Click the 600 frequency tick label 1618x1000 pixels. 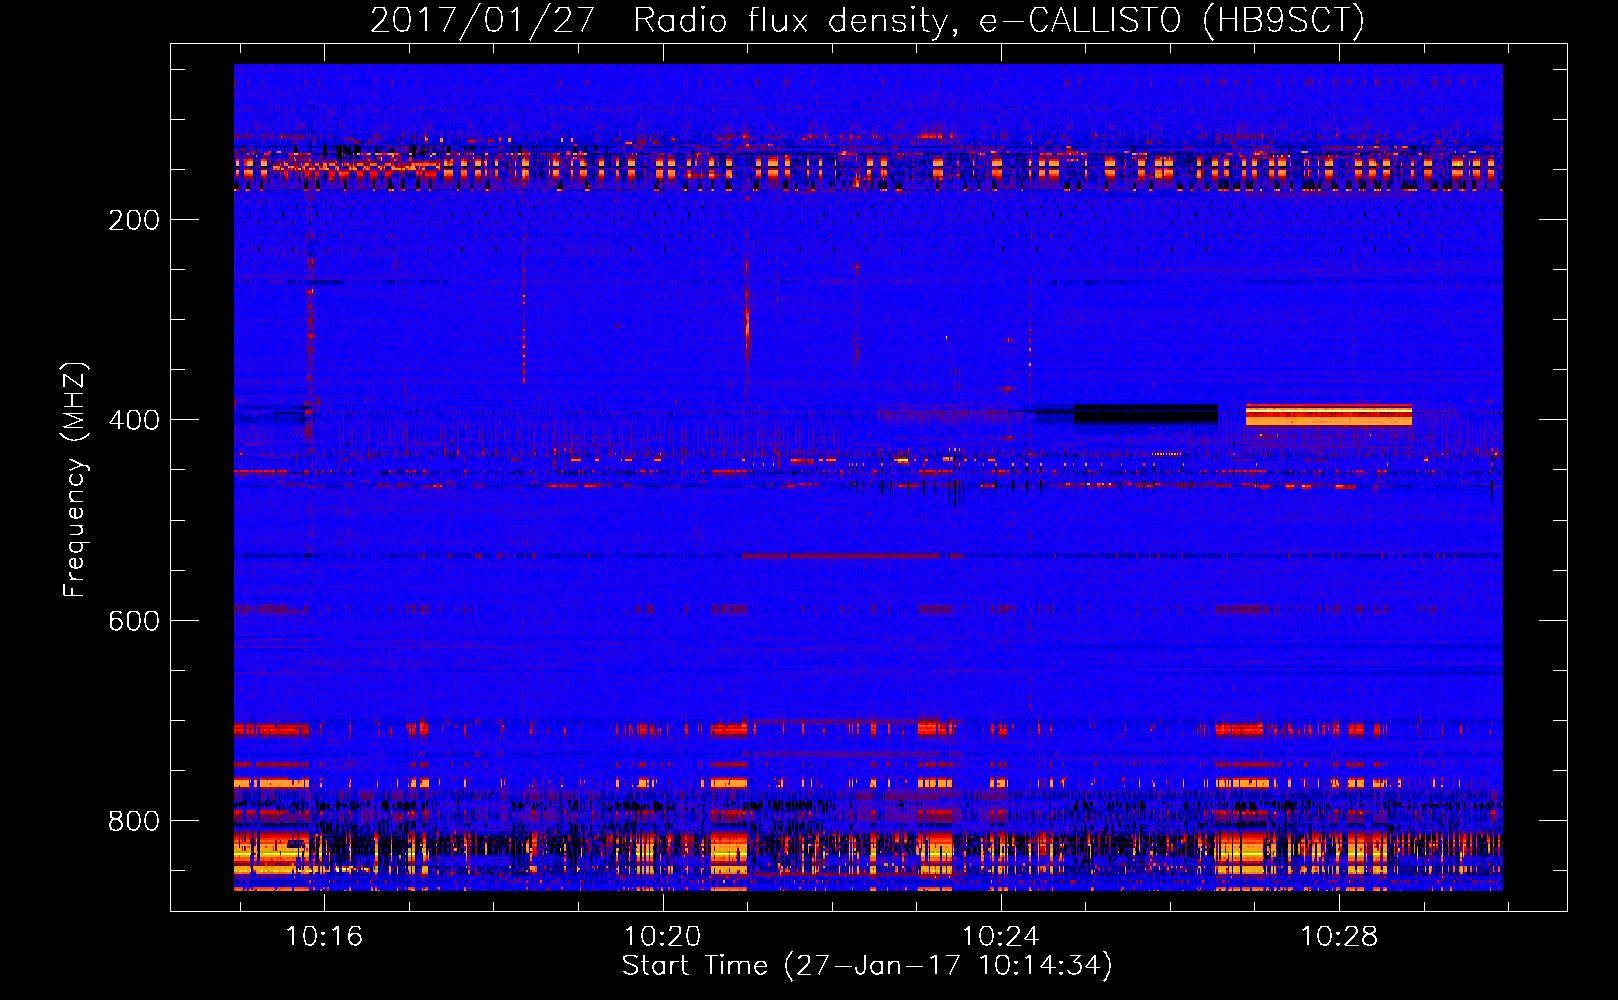pyautogui.click(x=134, y=621)
